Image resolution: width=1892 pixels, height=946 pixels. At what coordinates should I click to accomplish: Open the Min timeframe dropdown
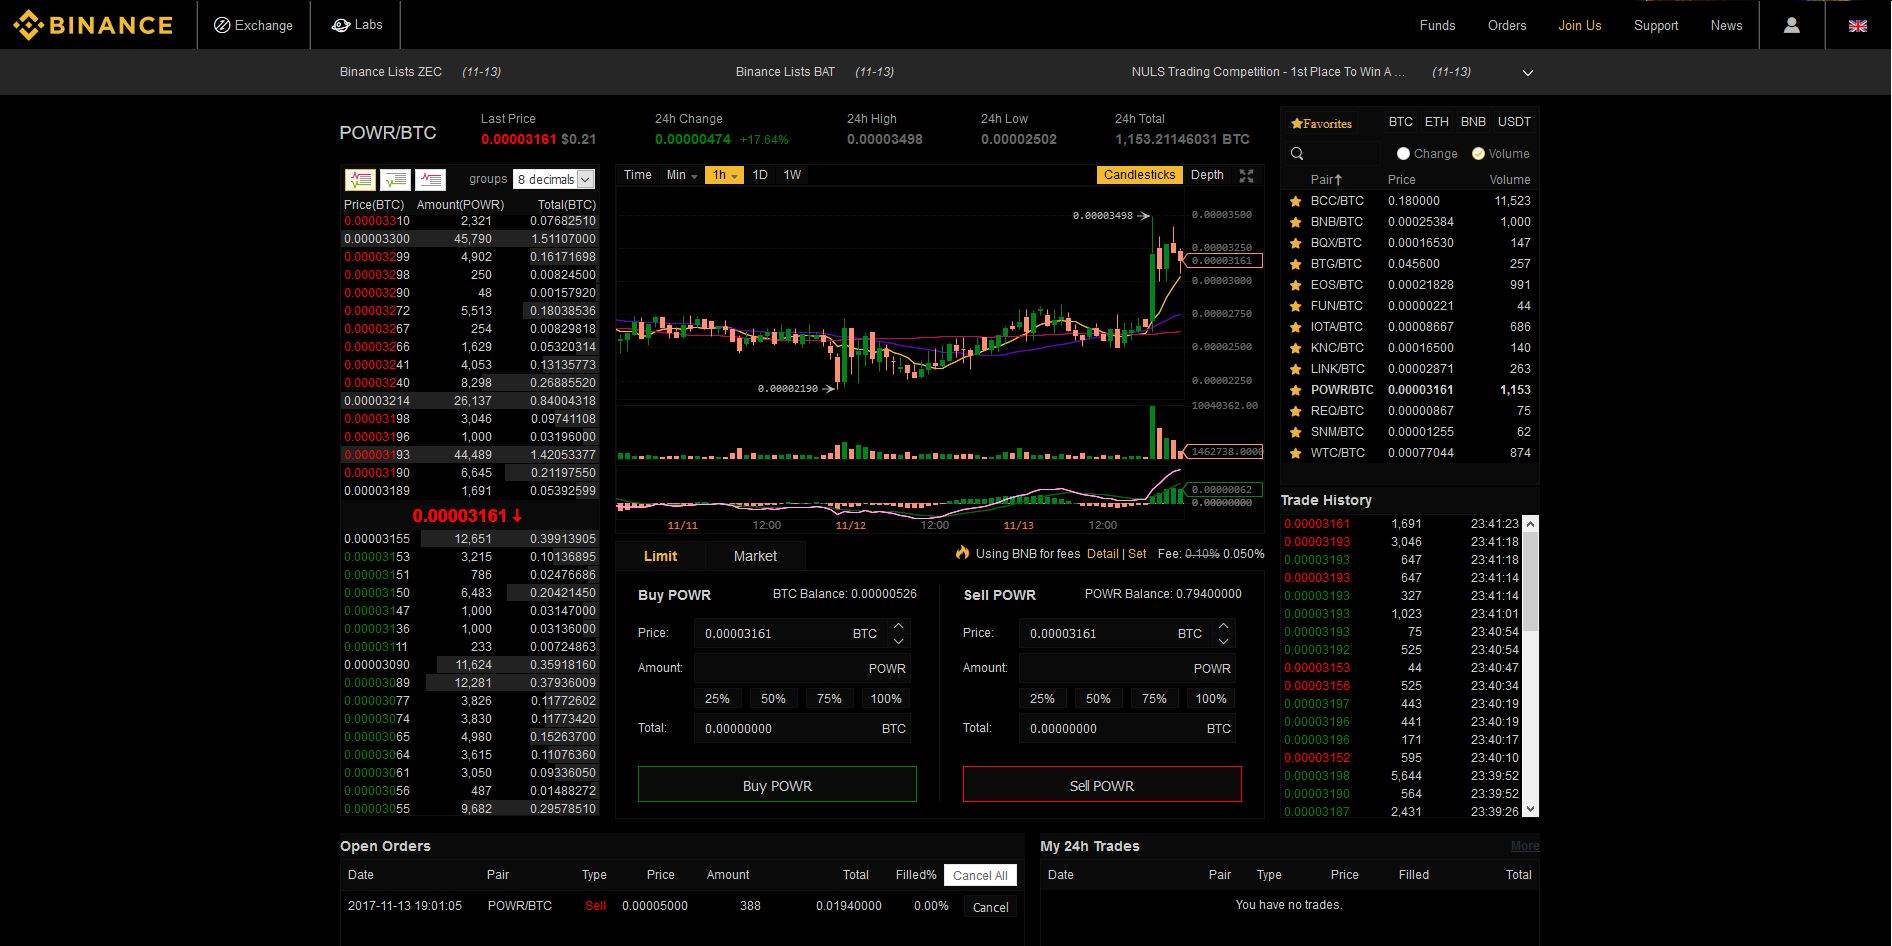coord(679,175)
